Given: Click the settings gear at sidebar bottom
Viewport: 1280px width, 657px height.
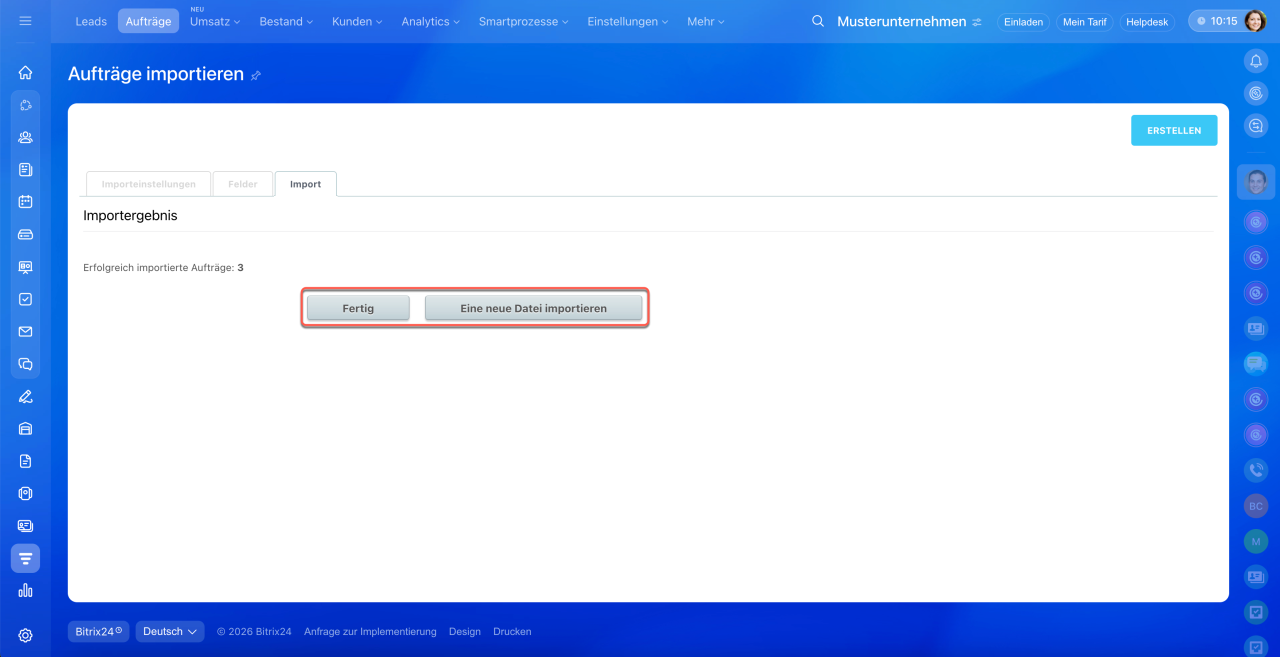Looking at the screenshot, I should tap(25, 635).
